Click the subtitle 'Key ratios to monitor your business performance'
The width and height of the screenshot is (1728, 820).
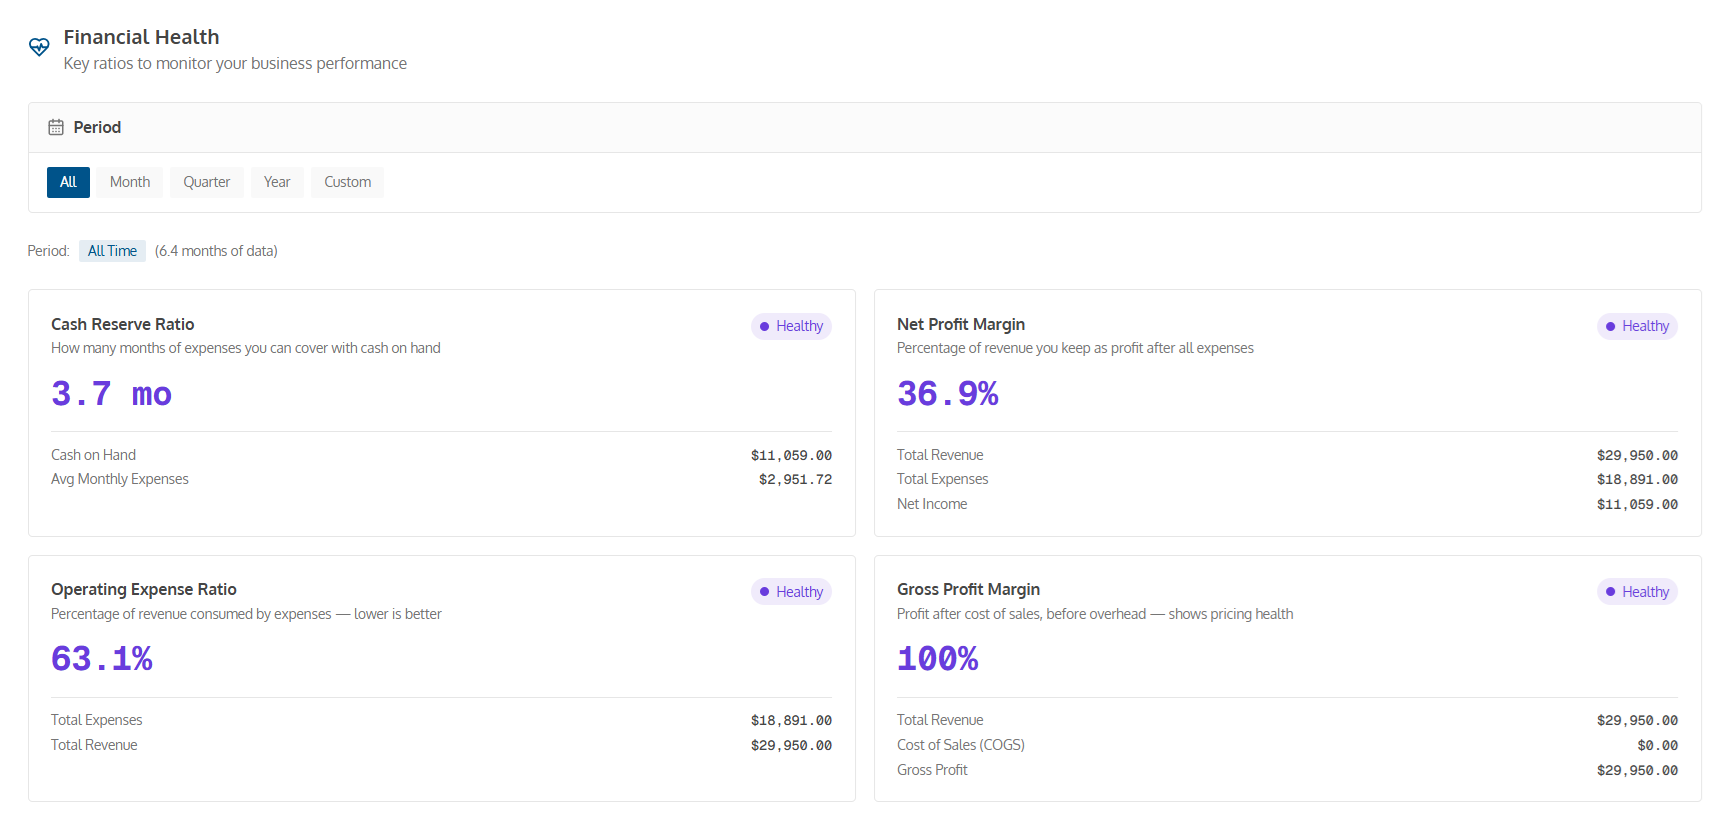(x=235, y=64)
